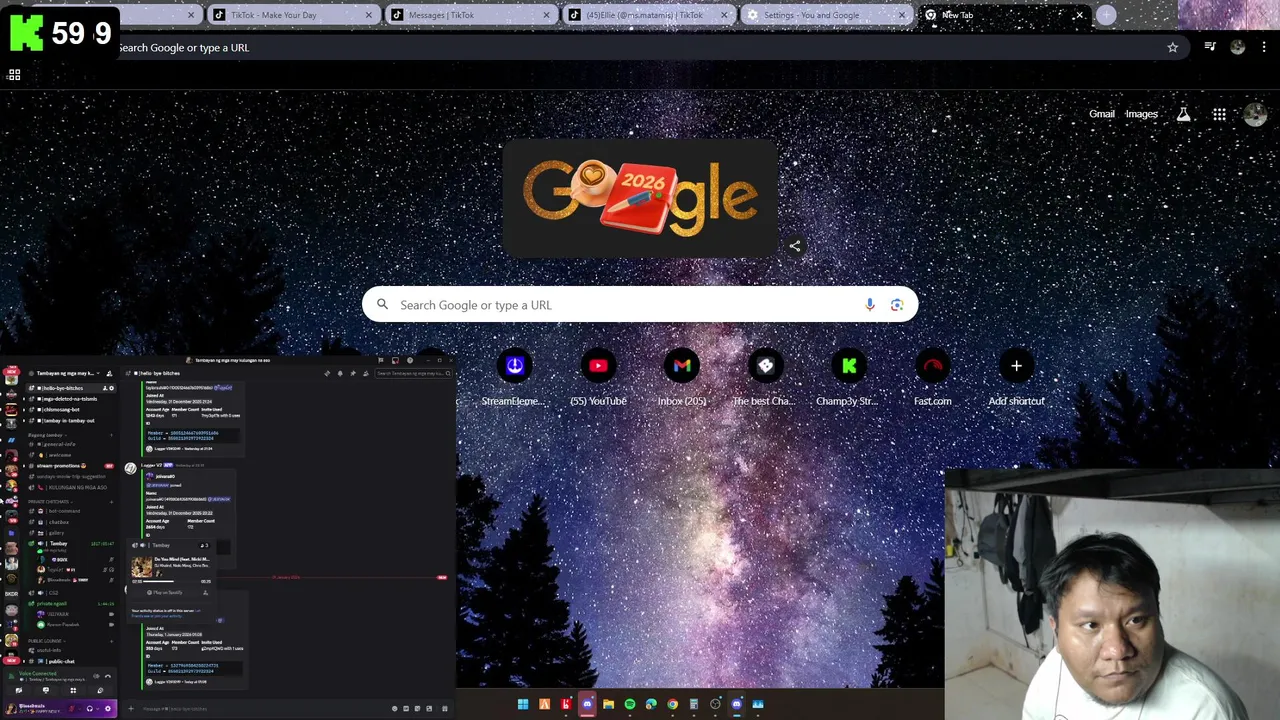Open Google account avatar on New Tab page
The image size is (1280, 720).
click(1255, 114)
